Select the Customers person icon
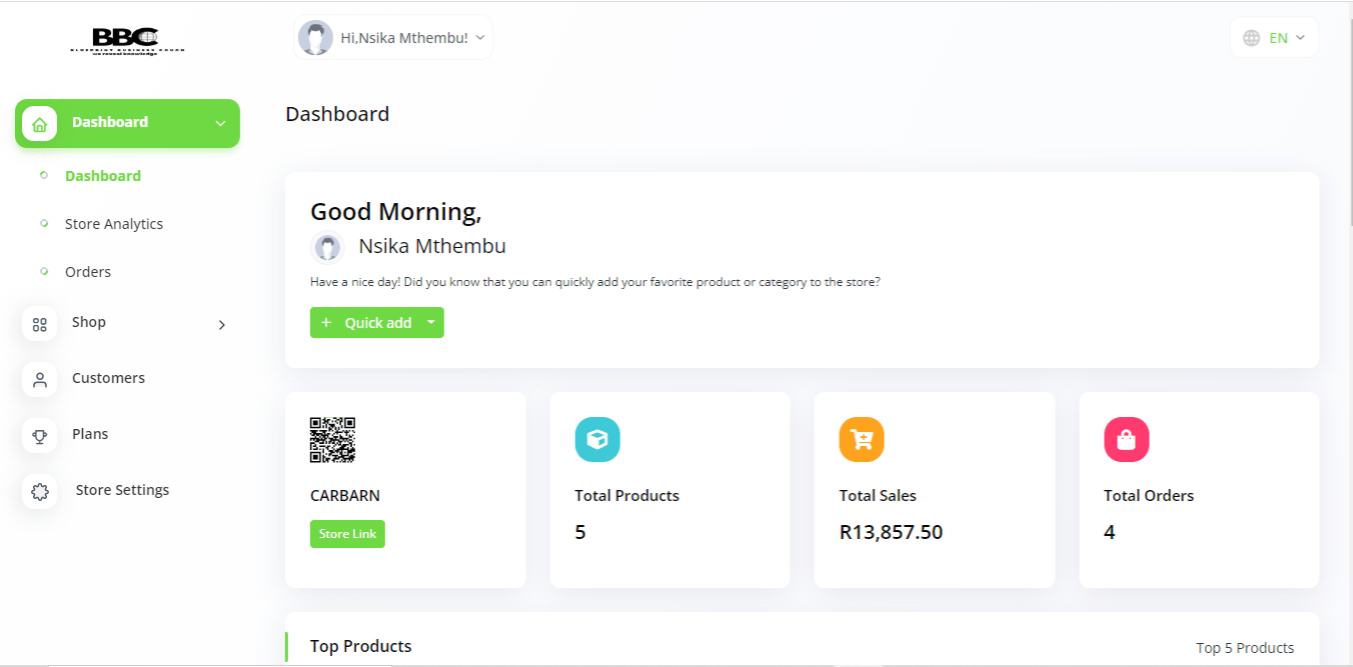Viewport: 1353px width, 667px height. pos(40,380)
